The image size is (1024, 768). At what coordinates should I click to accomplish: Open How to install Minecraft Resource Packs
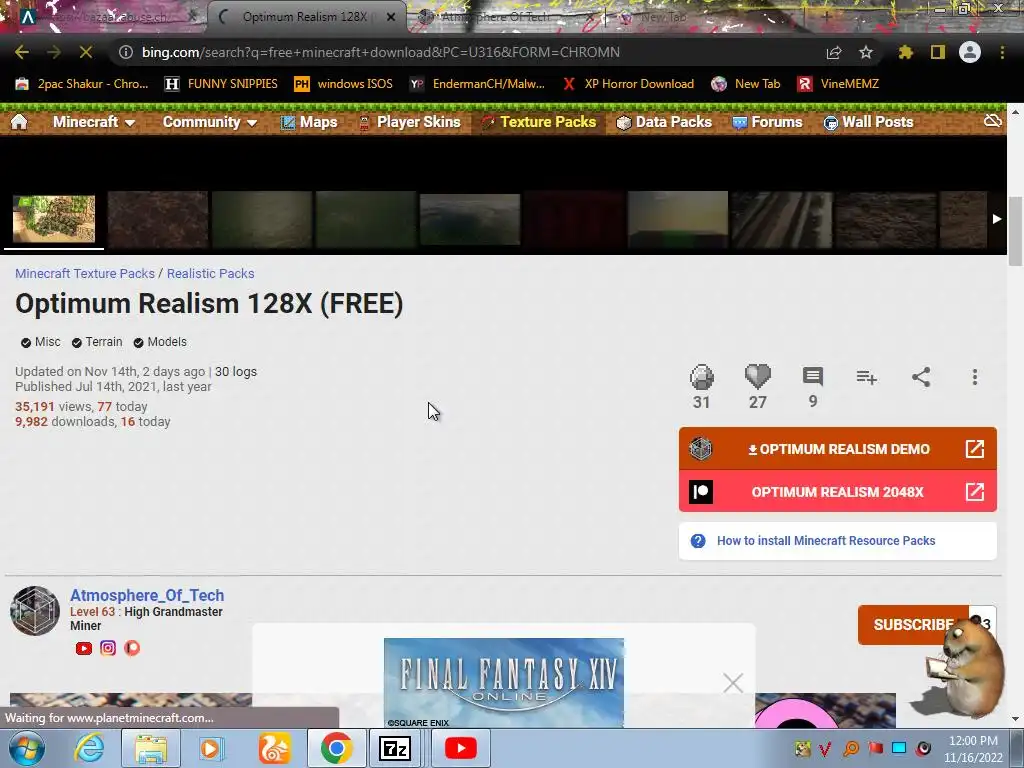click(838, 541)
